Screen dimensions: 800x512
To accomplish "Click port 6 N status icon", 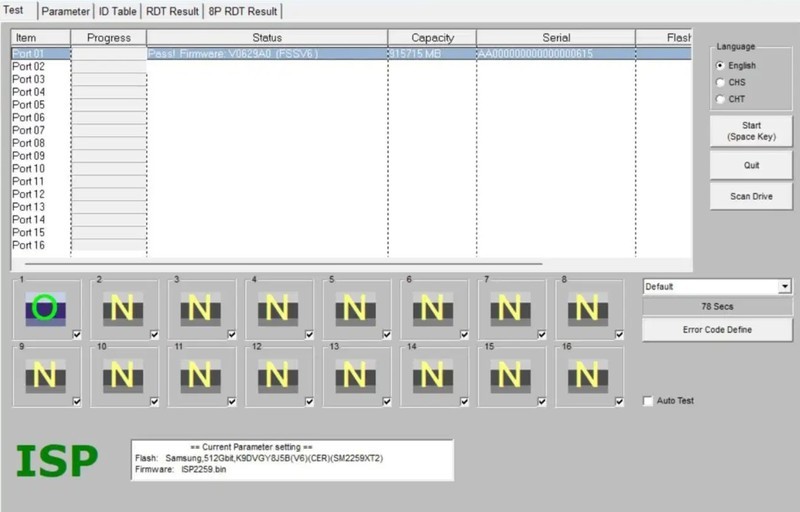I will (x=433, y=309).
